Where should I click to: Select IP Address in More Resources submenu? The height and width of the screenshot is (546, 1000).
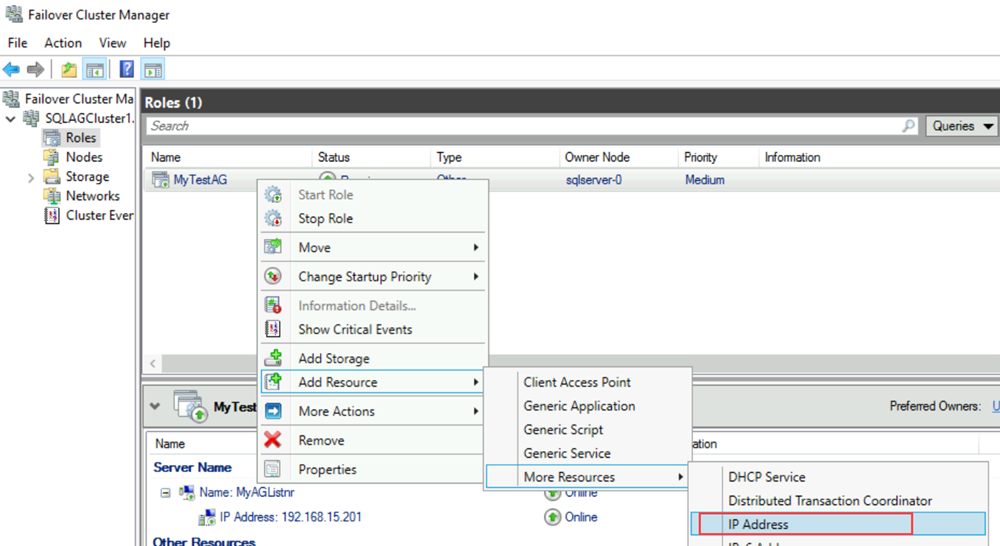click(758, 524)
